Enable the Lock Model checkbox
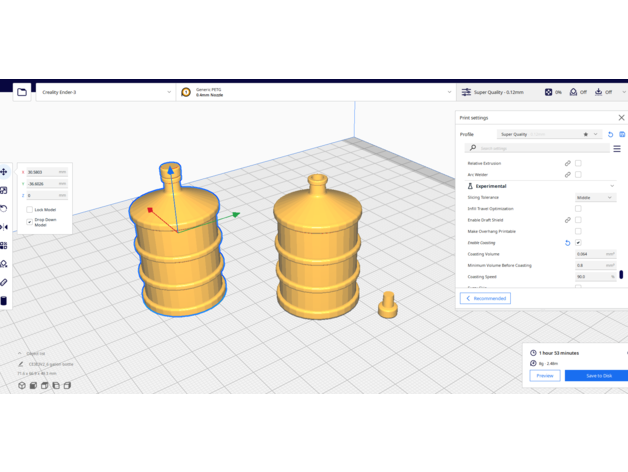Screen dimensions: 628x472 pos(30,210)
